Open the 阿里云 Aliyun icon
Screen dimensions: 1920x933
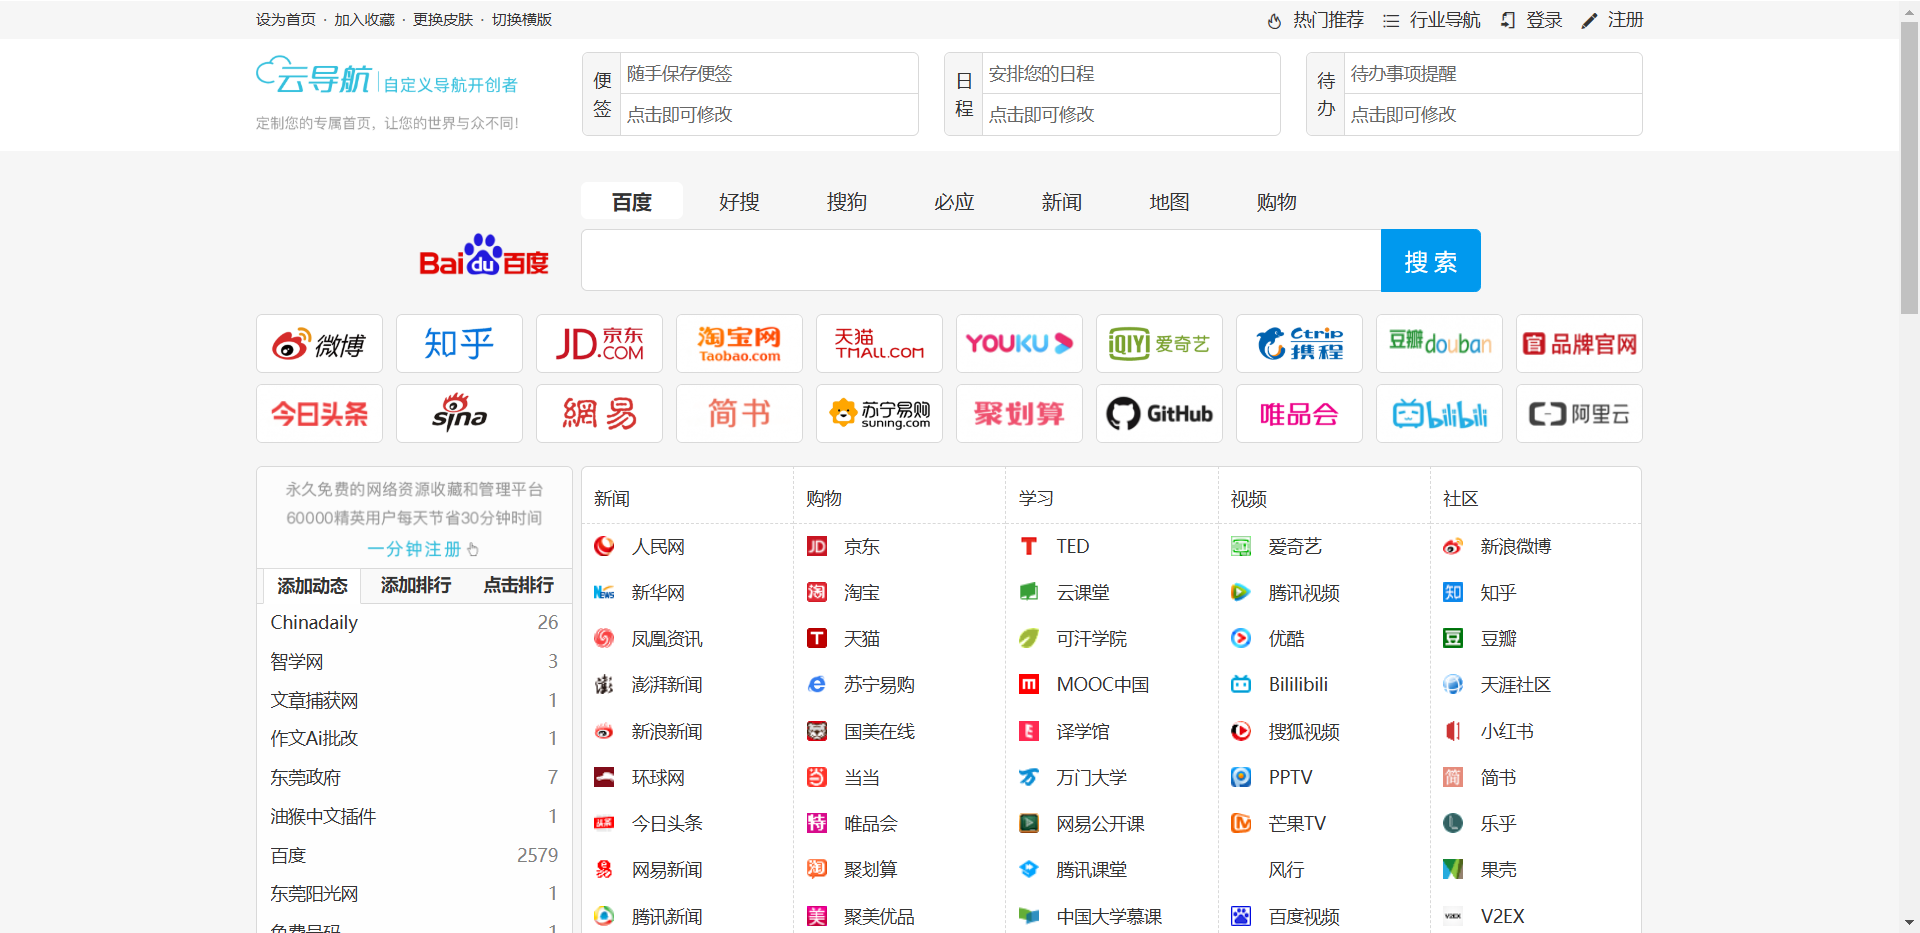click(1578, 413)
